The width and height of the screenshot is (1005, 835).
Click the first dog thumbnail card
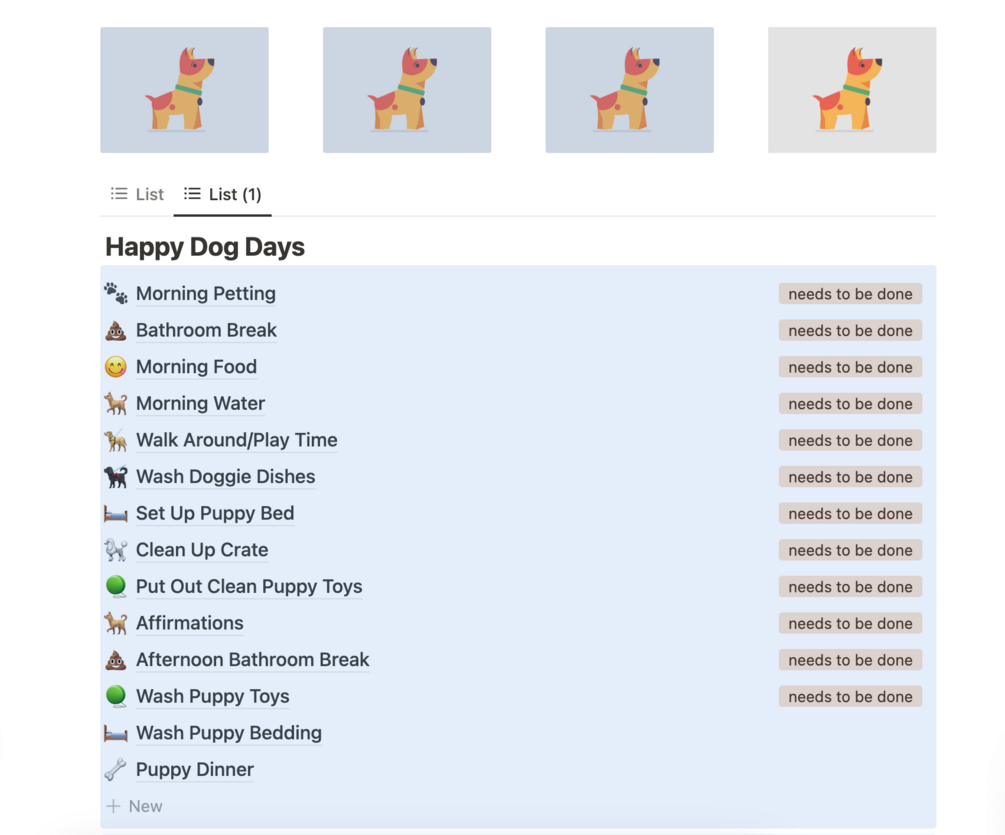click(x=184, y=90)
